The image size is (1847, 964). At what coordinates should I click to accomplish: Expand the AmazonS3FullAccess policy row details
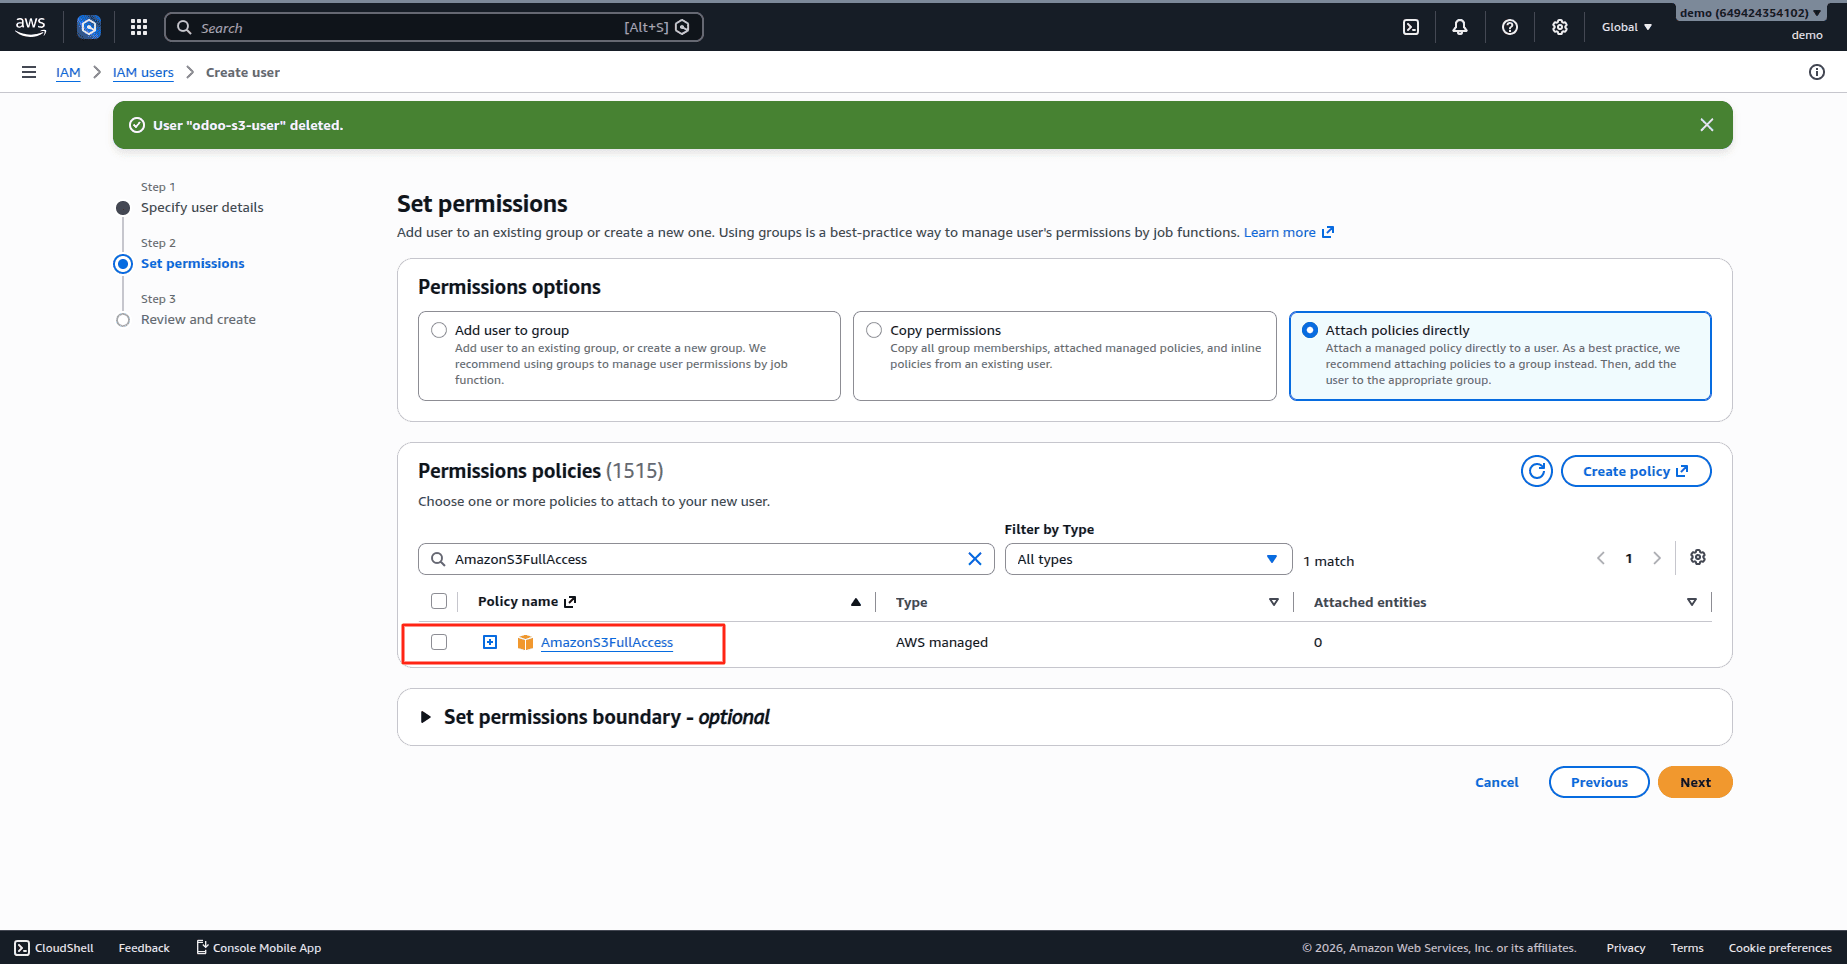[490, 642]
